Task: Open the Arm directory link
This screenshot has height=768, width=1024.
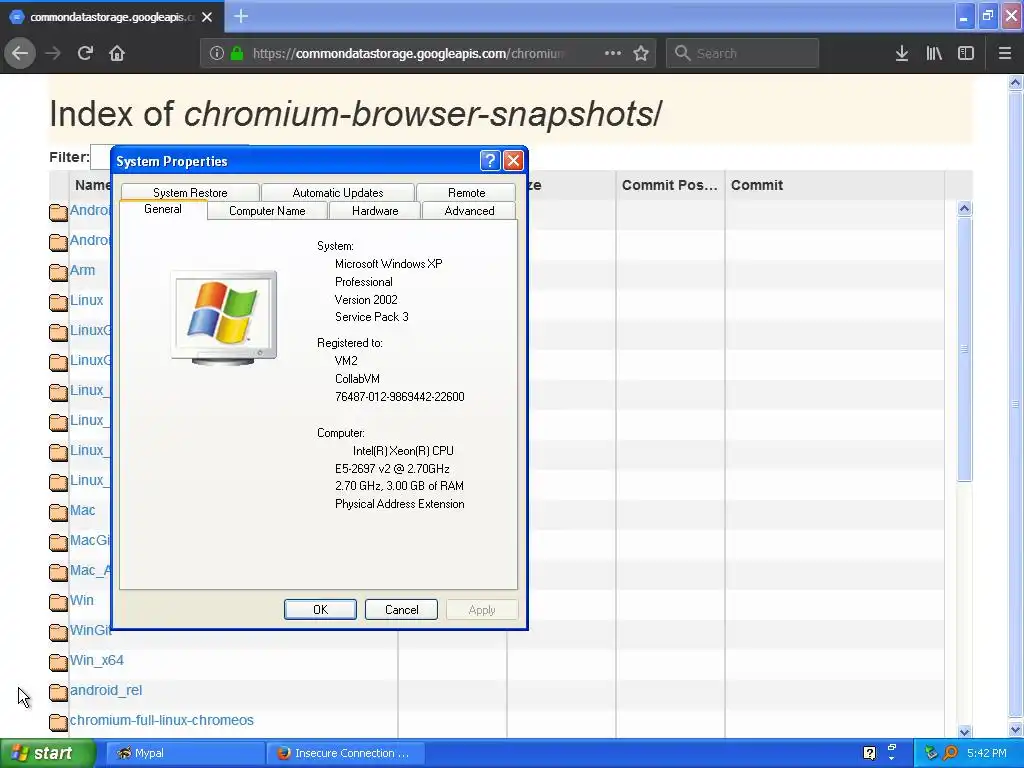Action: [x=82, y=270]
